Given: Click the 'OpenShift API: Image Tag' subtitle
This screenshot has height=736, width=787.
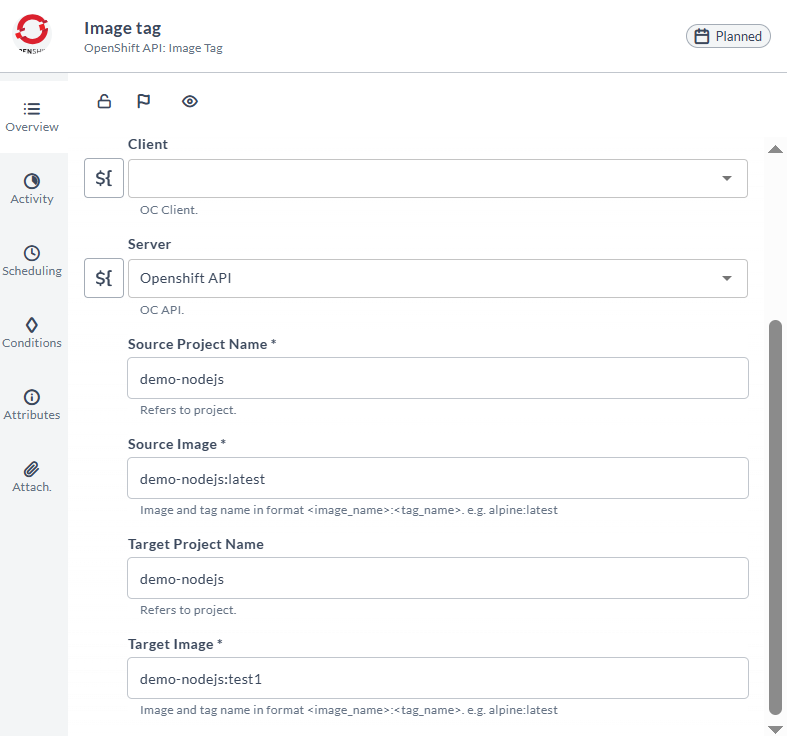Looking at the screenshot, I should point(153,48).
